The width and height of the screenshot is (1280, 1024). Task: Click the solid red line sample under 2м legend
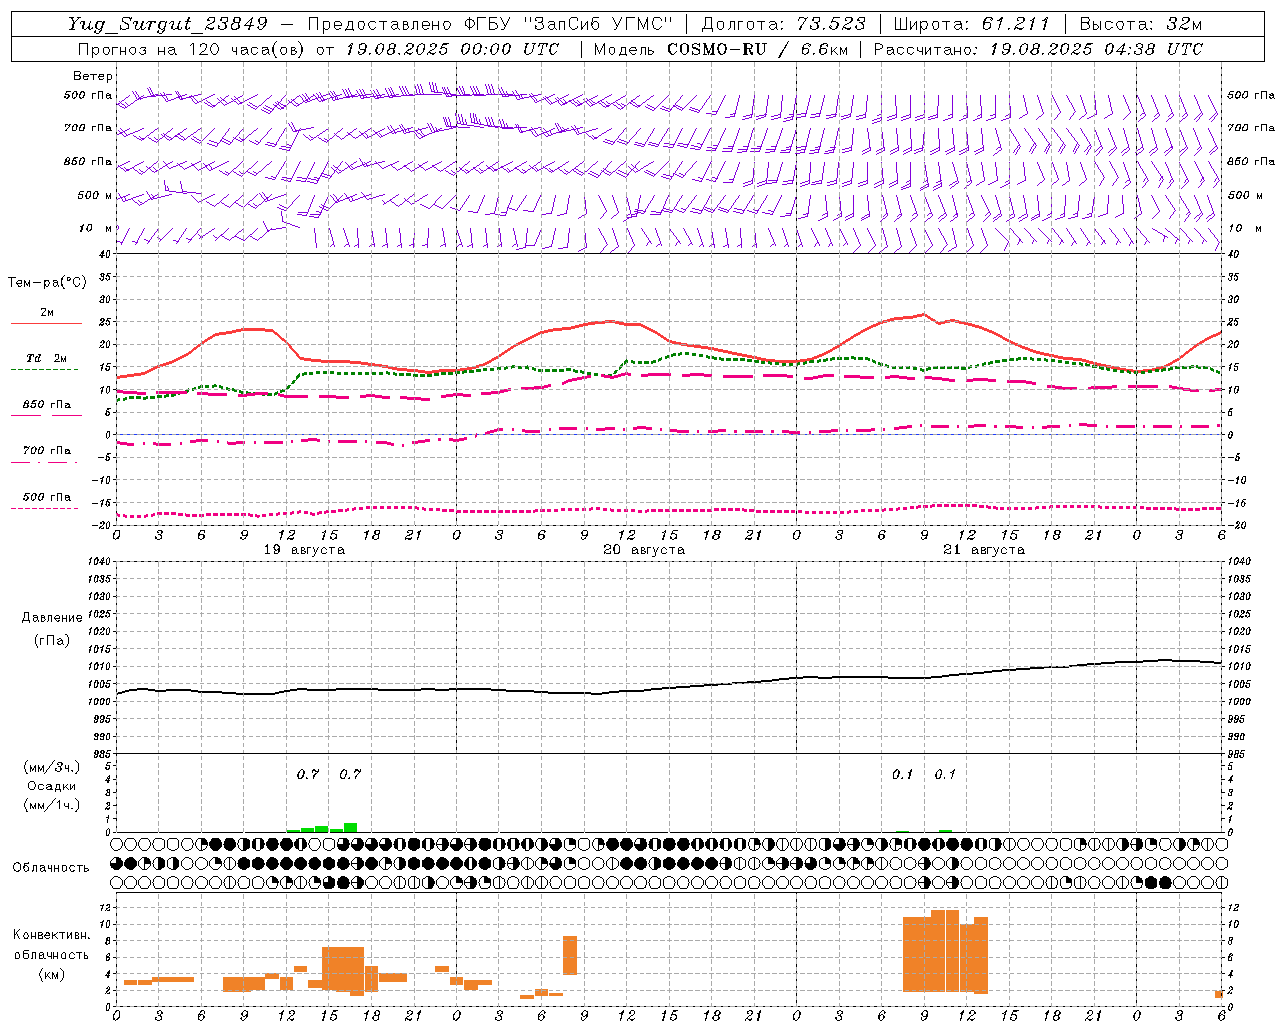(x=46, y=323)
